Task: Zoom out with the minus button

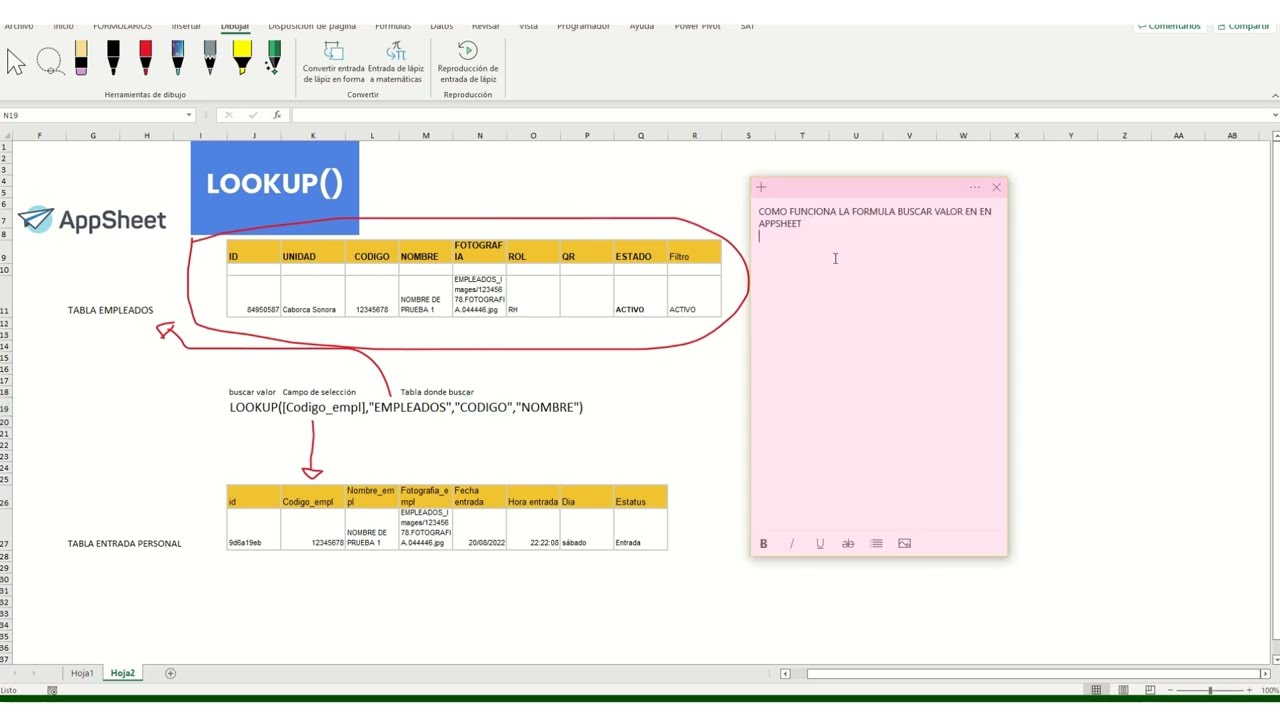Action: [1168, 690]
